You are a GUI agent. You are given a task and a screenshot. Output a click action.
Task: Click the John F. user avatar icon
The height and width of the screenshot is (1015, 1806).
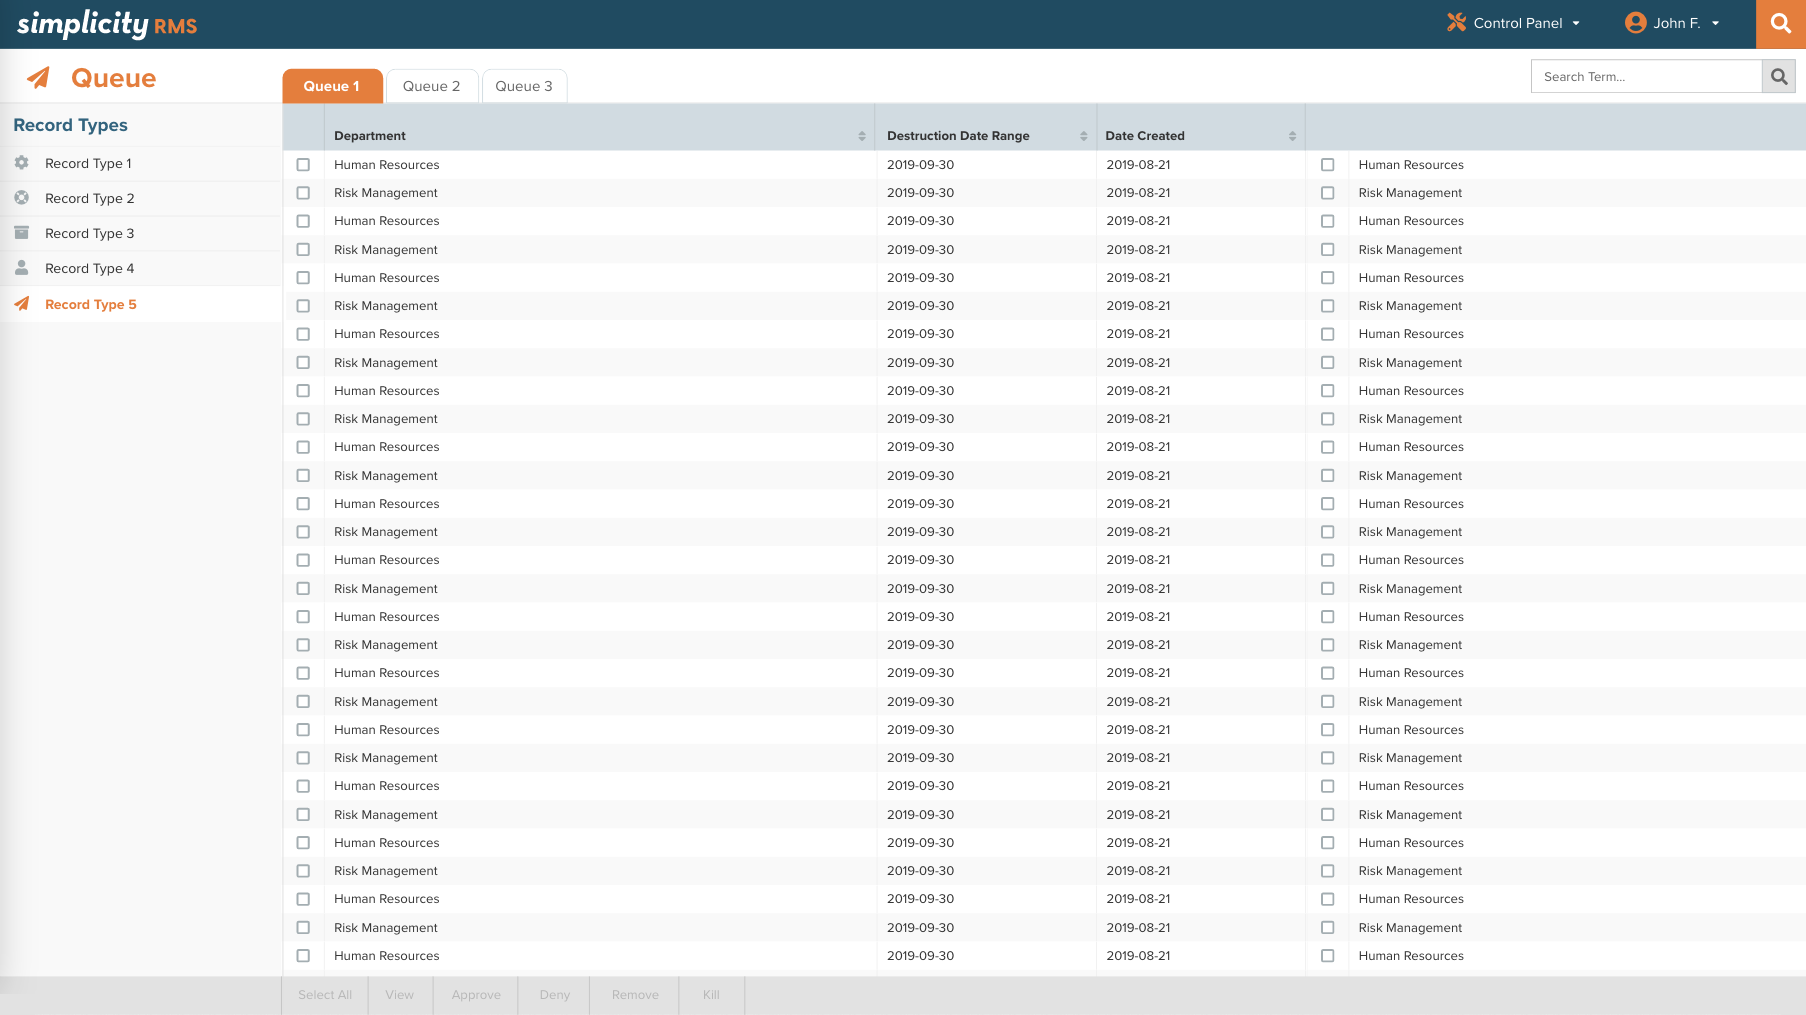pos(1635,23)
